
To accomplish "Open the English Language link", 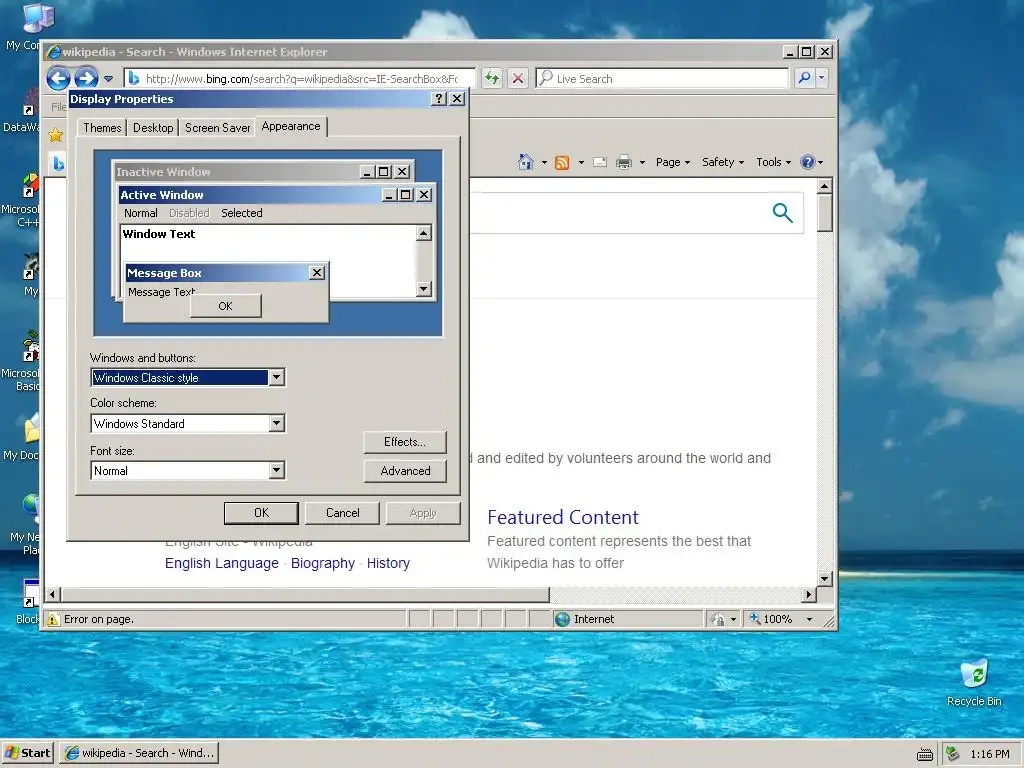I will click(221, 563).
